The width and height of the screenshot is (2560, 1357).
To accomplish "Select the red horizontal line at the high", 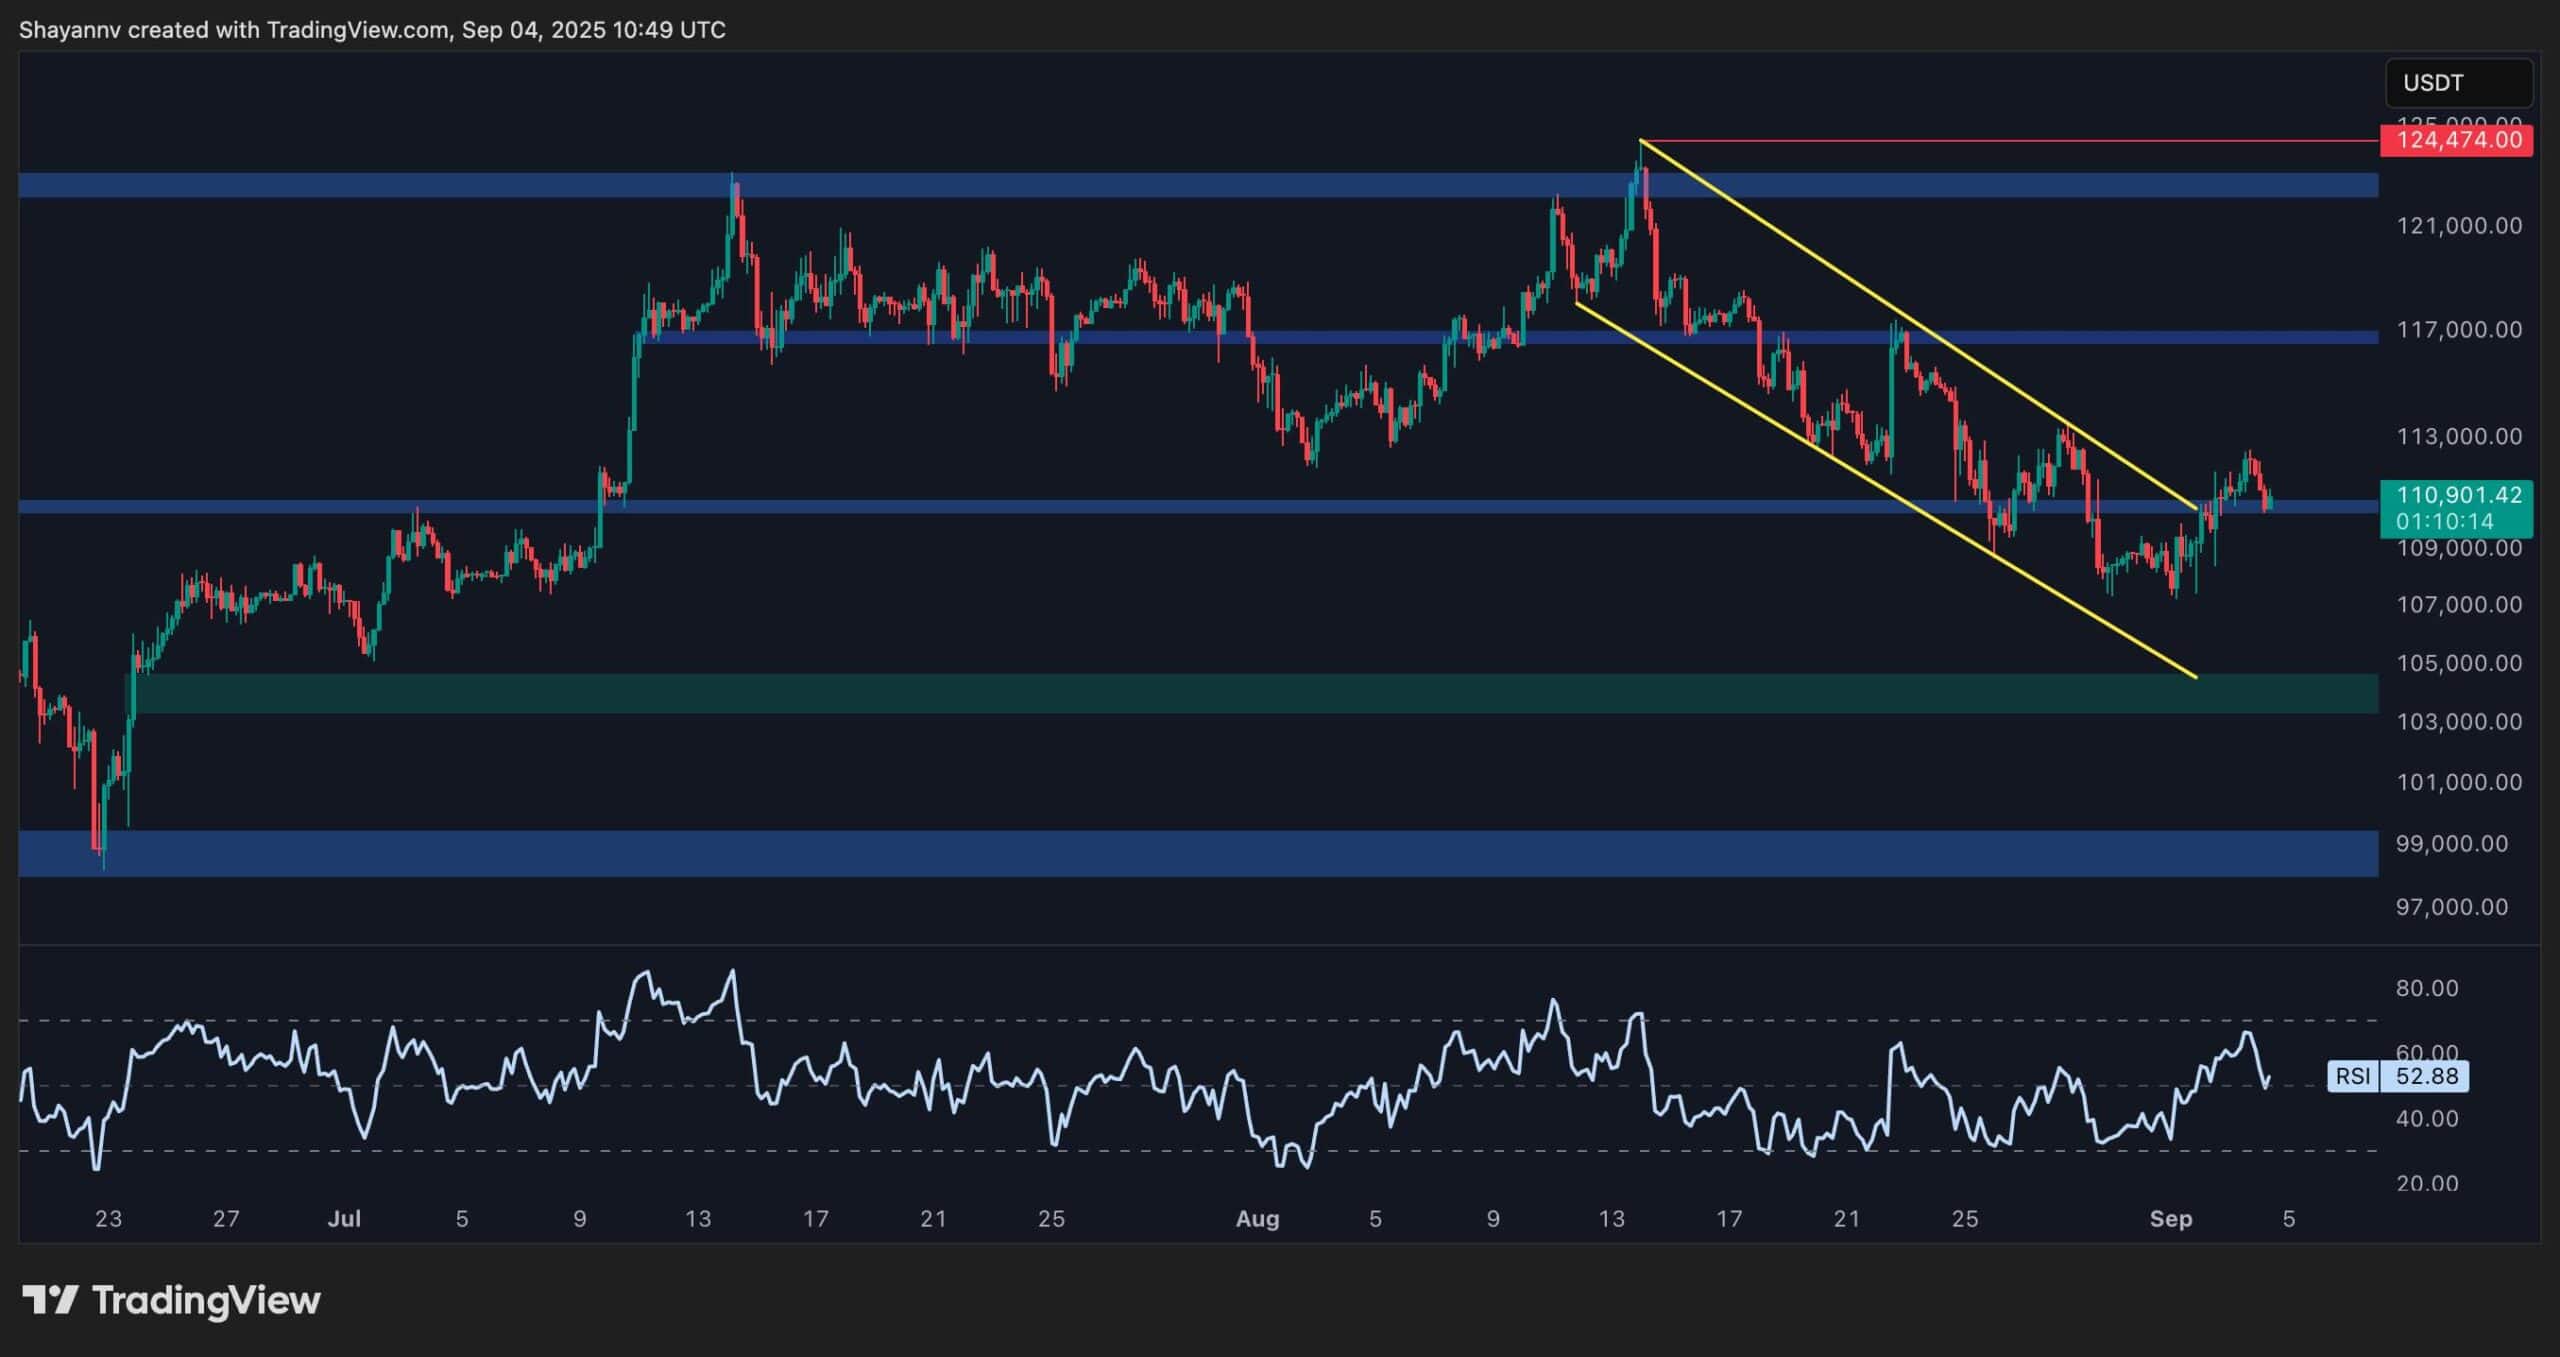I will click(2000, 141).
